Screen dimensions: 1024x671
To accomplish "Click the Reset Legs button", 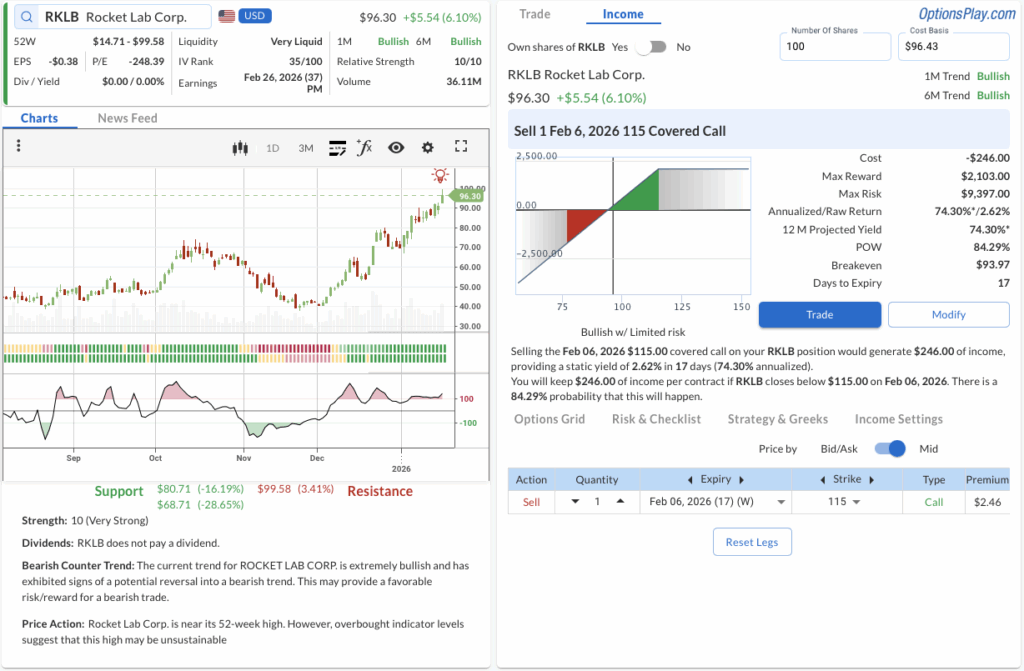I will (x=752, y=542).
